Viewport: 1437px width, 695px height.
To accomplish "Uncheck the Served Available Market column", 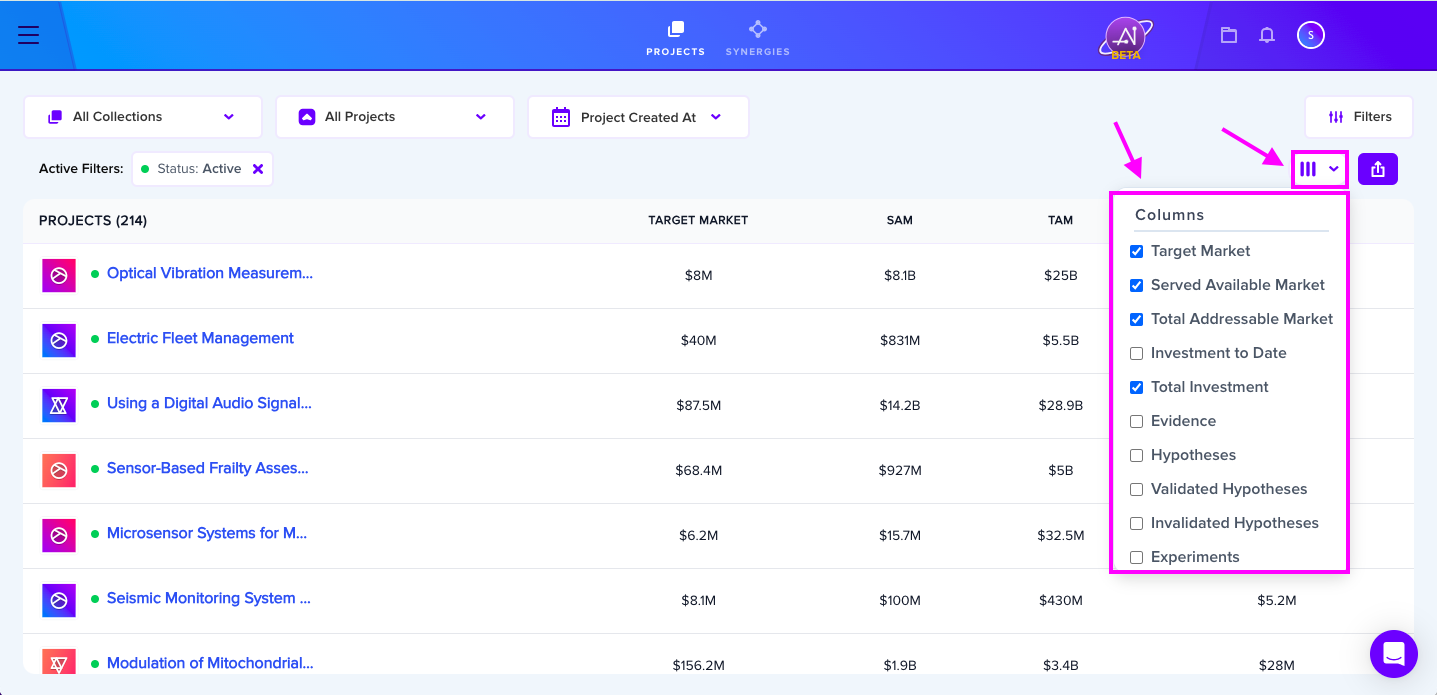I will point(1136,285).
